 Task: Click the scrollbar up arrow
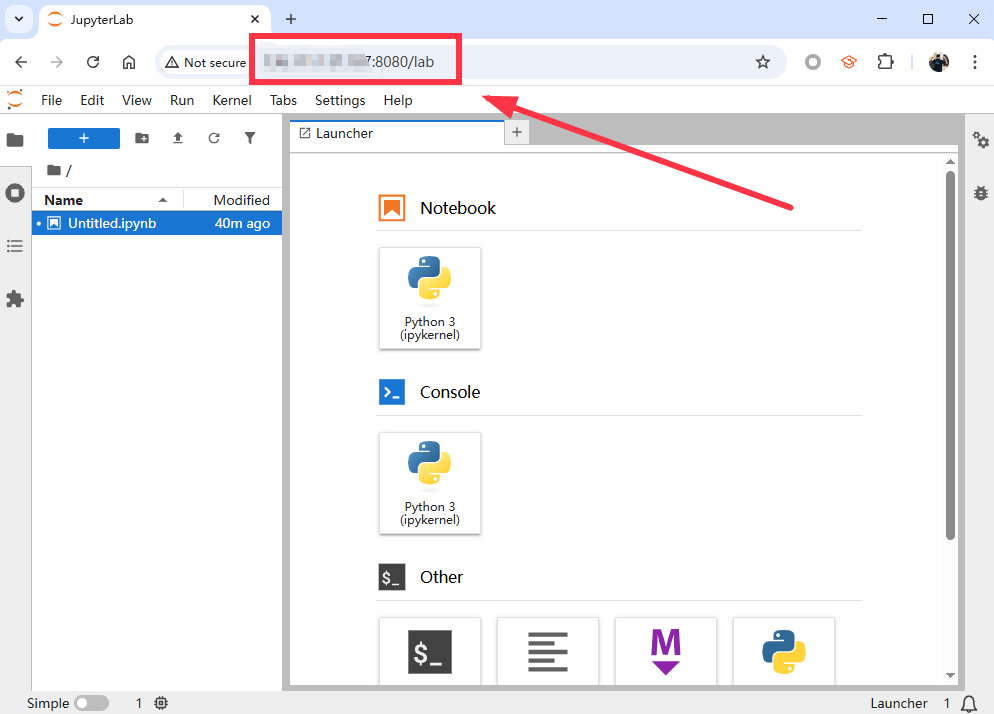pyautogui.click(x=950, y=162)
